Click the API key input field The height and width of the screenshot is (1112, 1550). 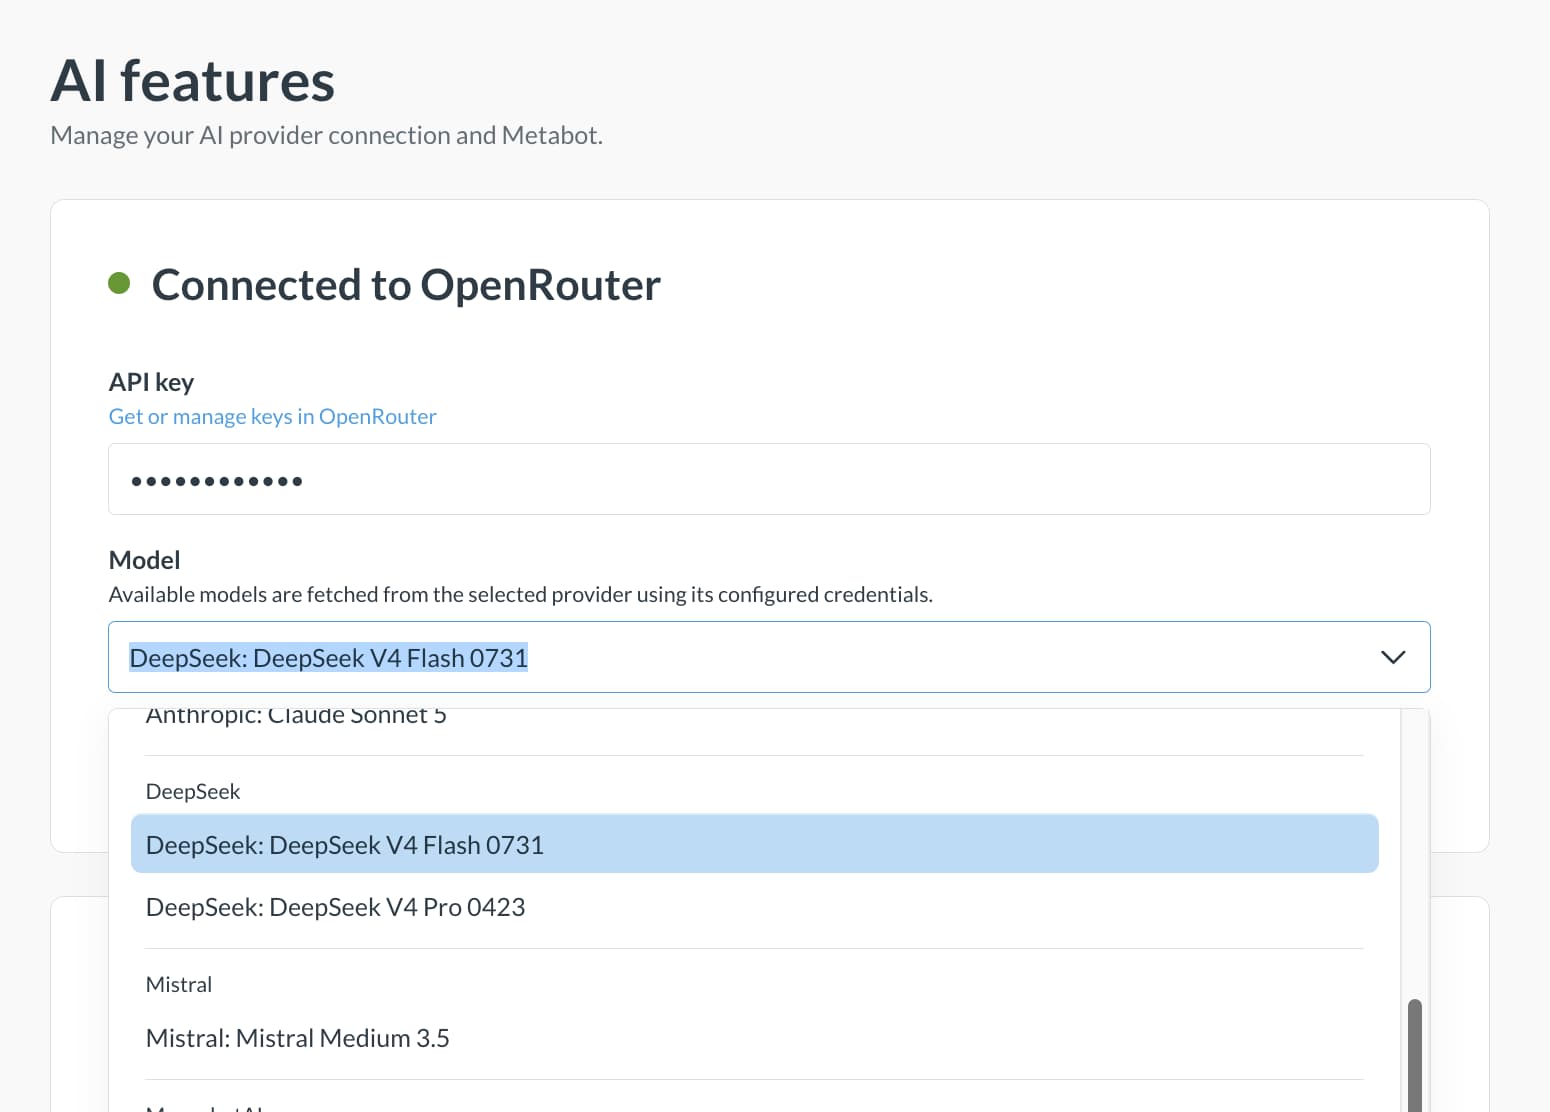tap(769, 479)
